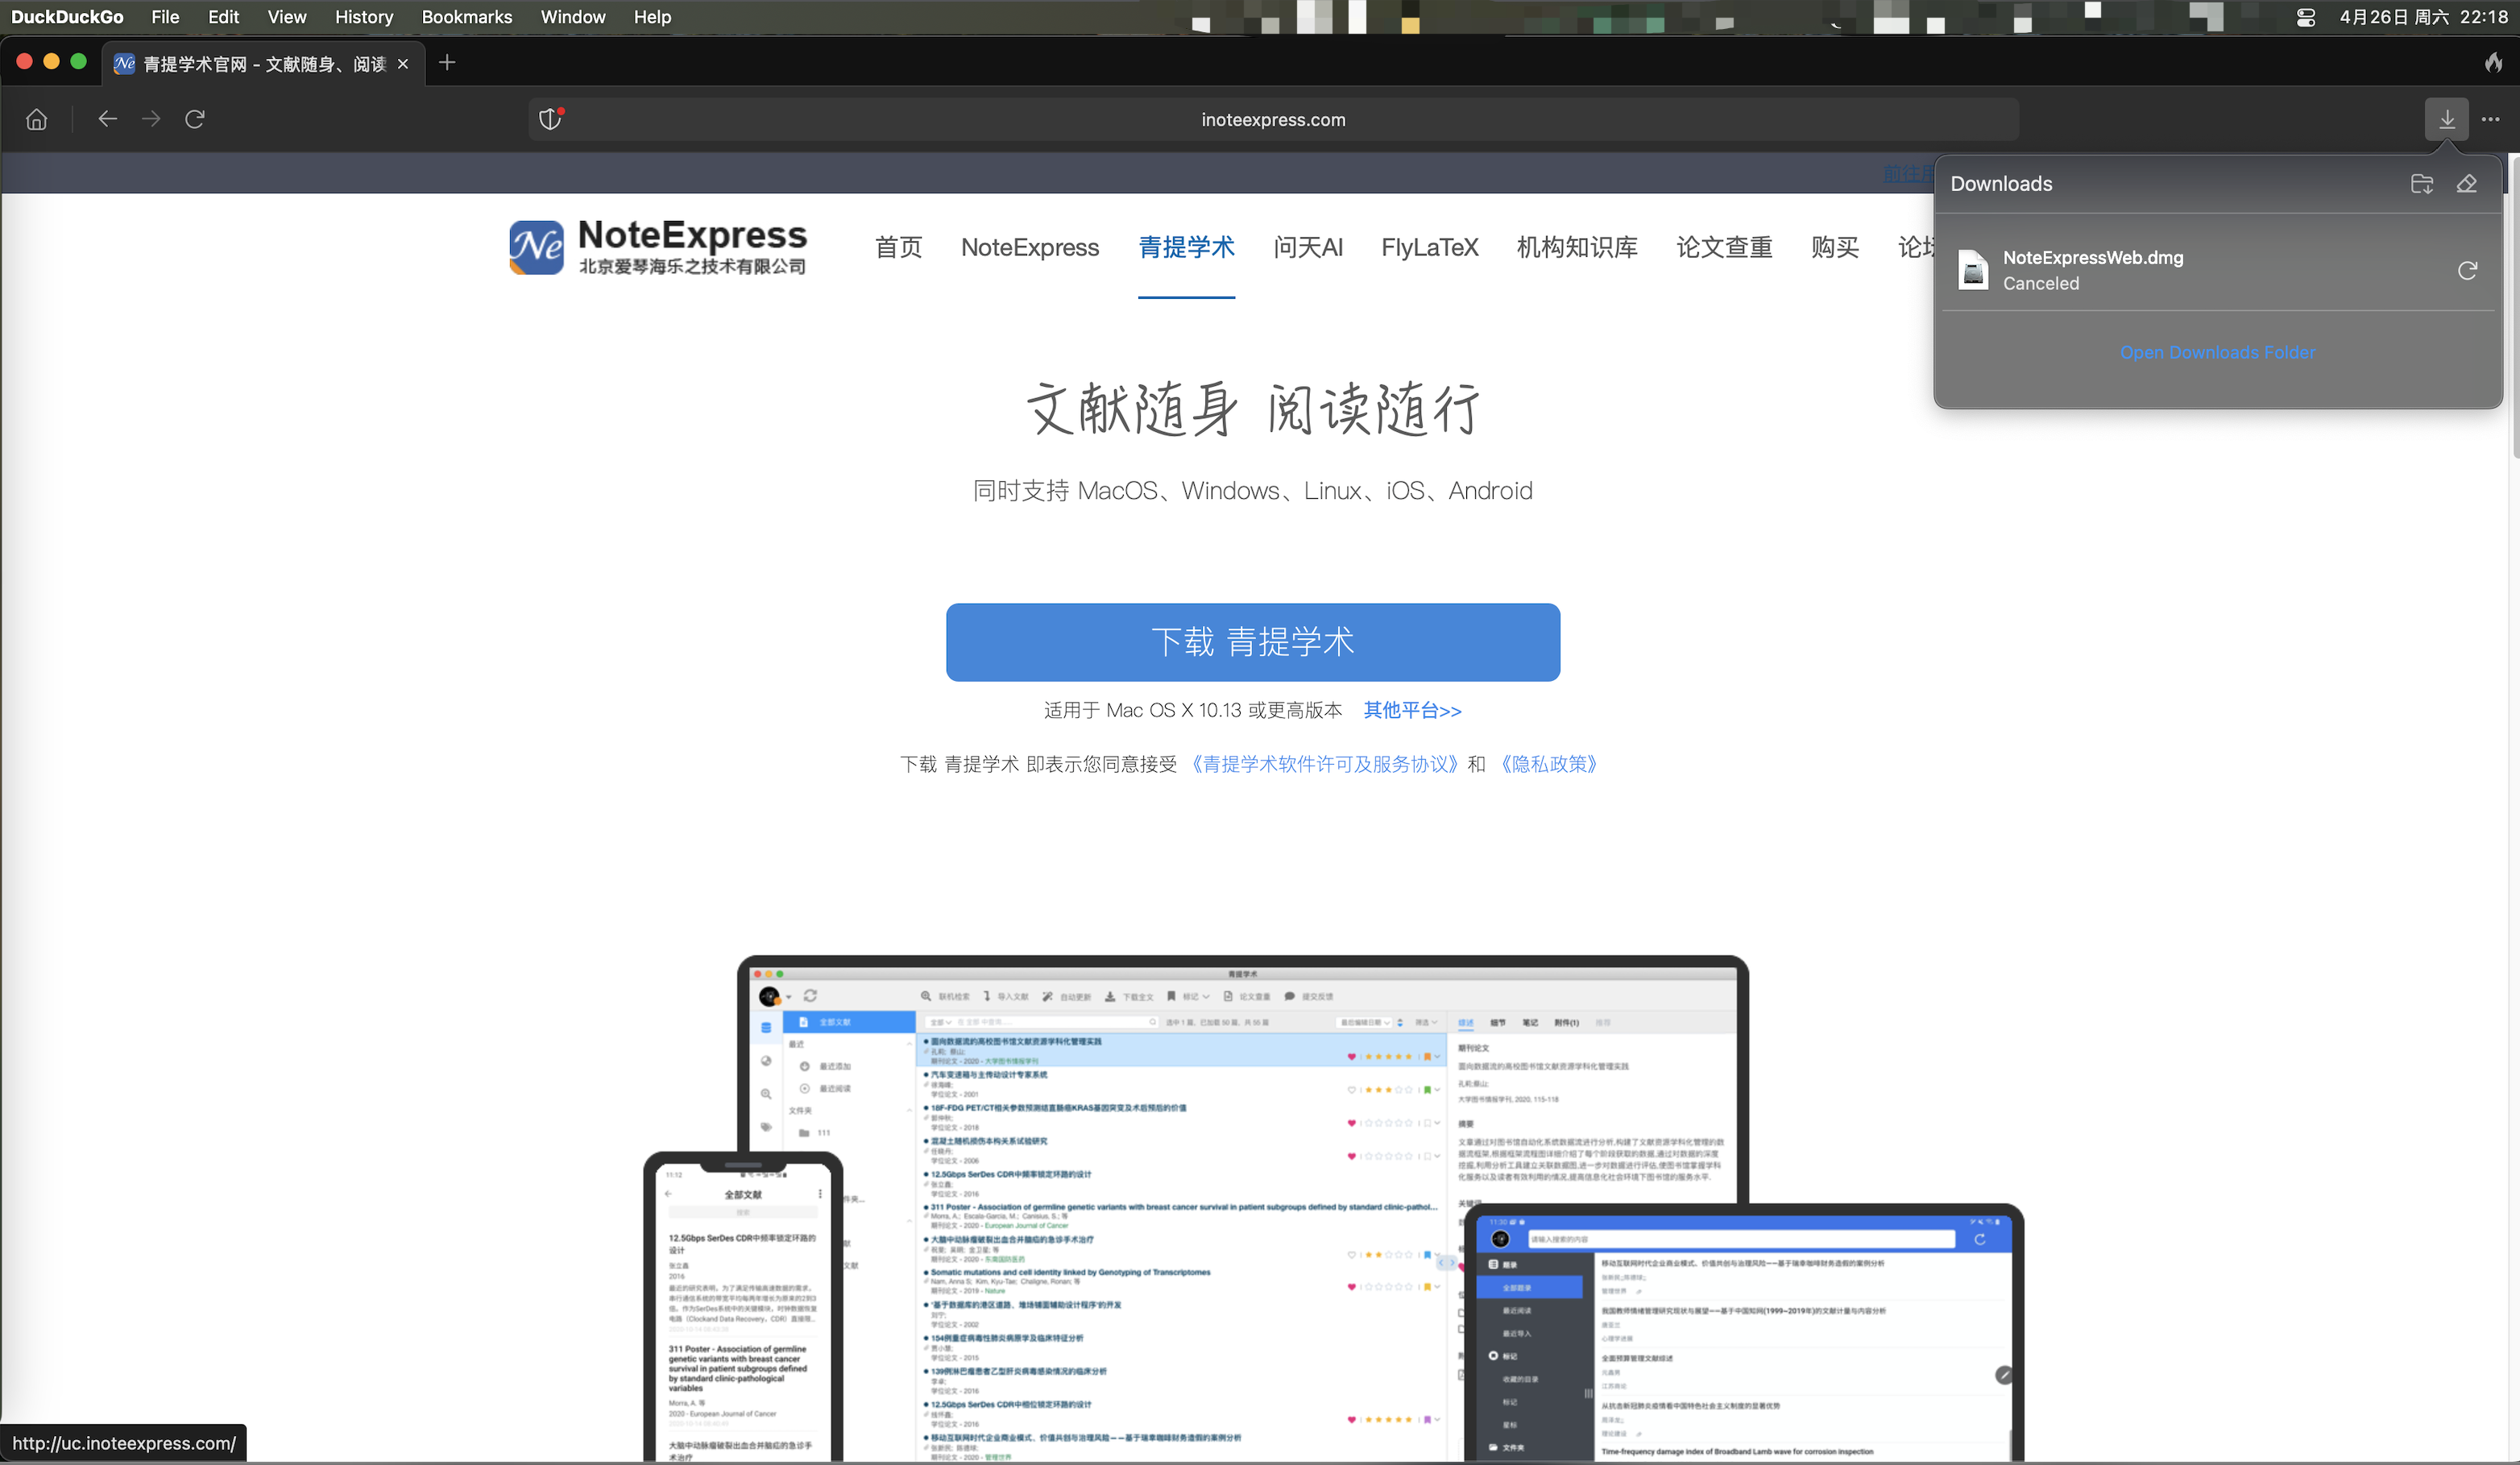
Task: Click the 青提学术官网 browser tab title
Action: [x=264, y=64]
